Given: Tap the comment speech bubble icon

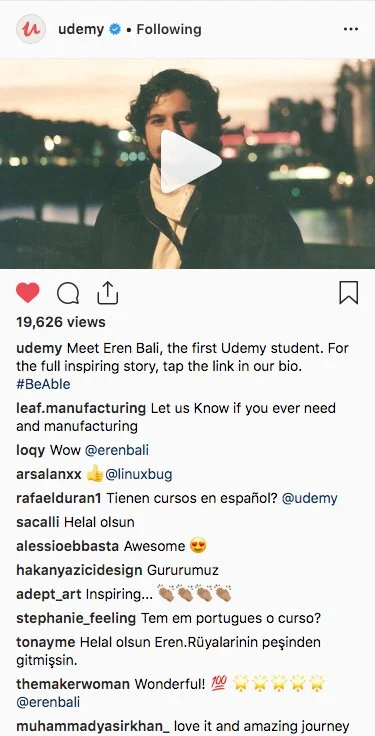Looking at the screenshot, I should [68, 294].
